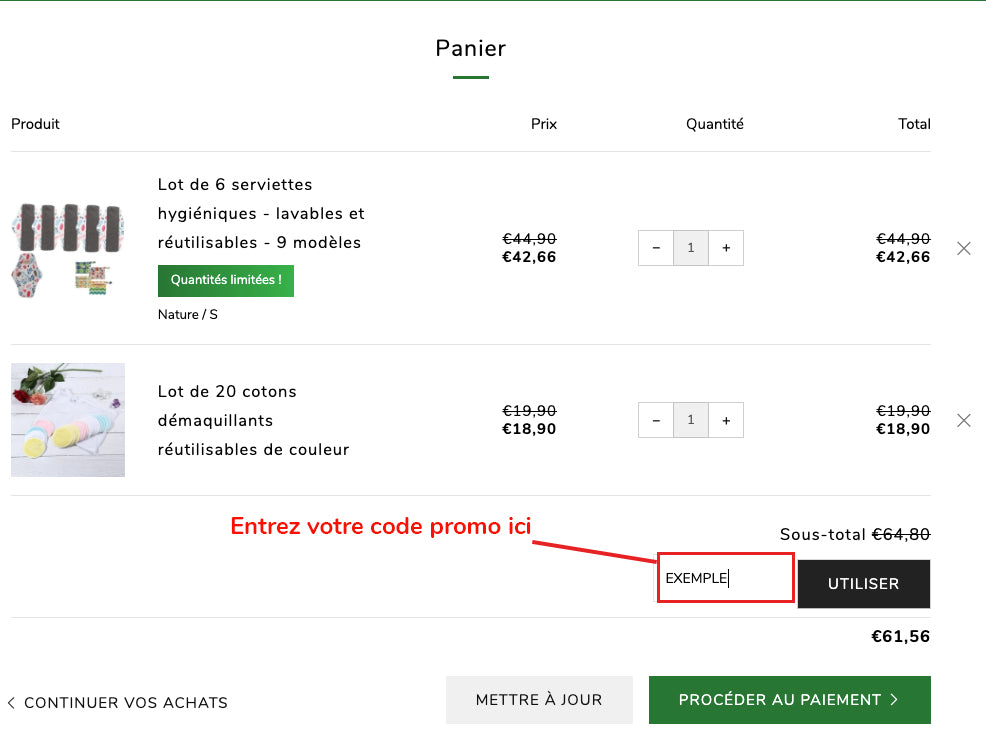Click the chevron icon next to Continuer vos achats
This screenshot has width=986, height=739.
pos(12,703)
